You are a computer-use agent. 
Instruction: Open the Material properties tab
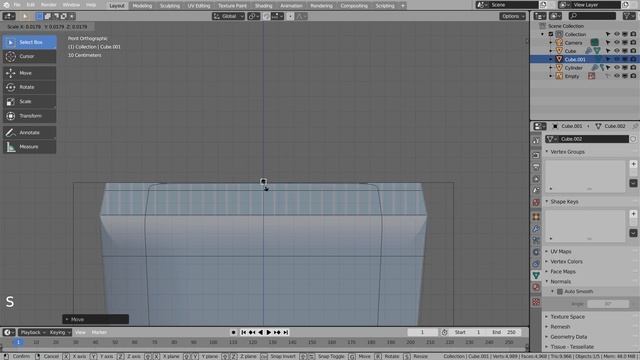tap(536, 288)
